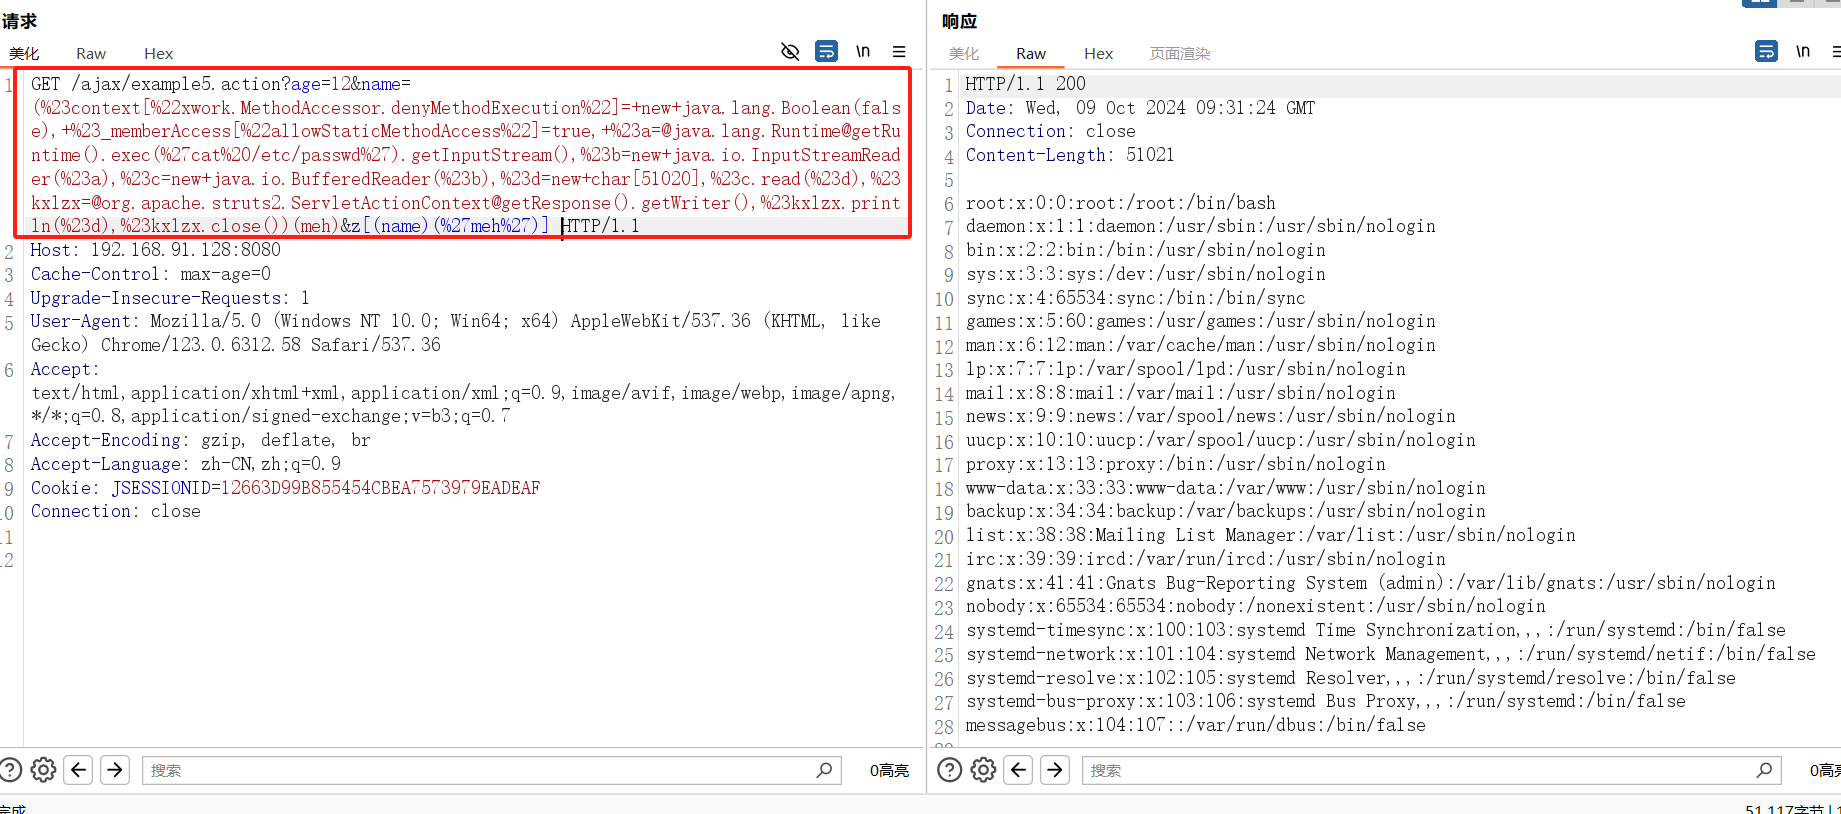Image resolution: width=1841 pixels, height=814 pixels.
Task: Go to previous match in request search
Action: click(78, 770)
